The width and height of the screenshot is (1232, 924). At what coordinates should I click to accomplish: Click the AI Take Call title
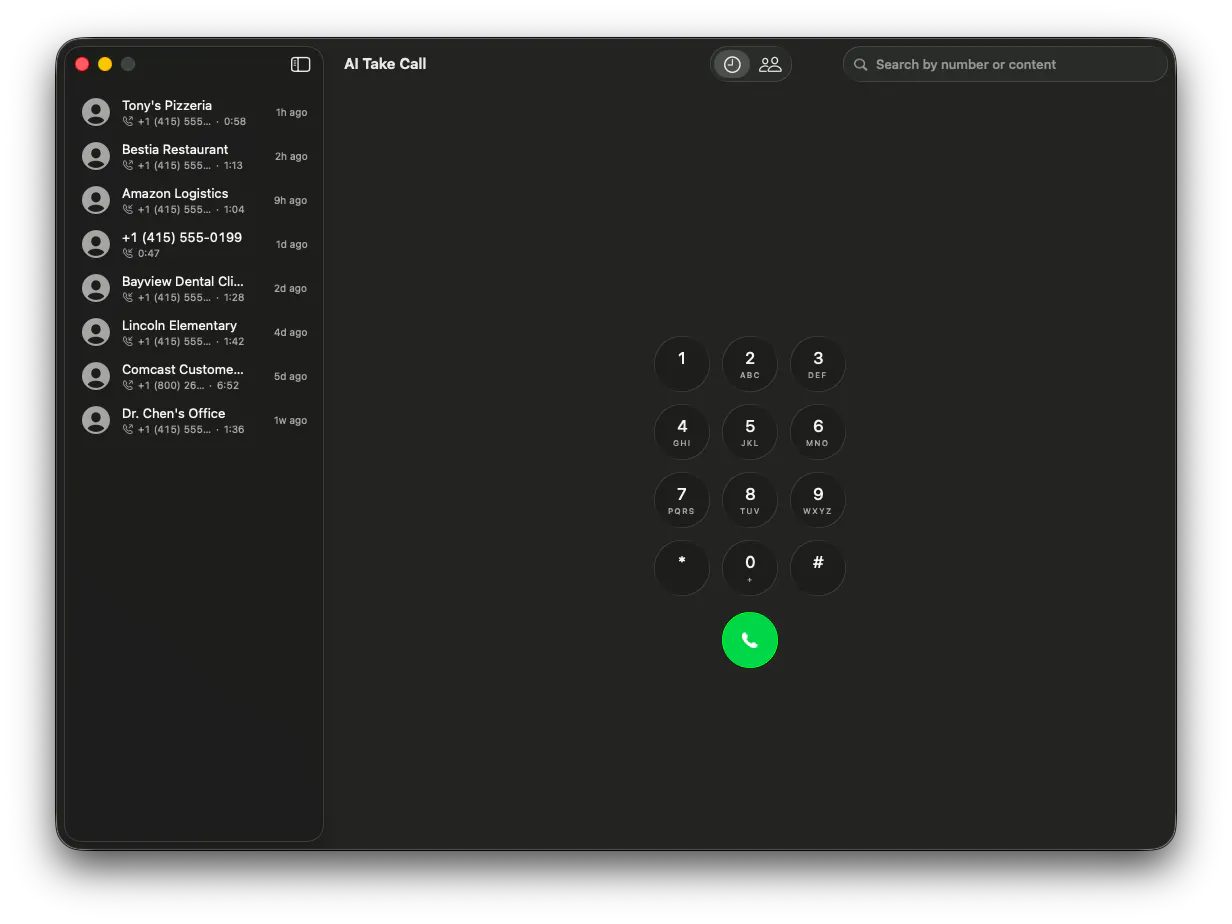[x=385, y=64]
